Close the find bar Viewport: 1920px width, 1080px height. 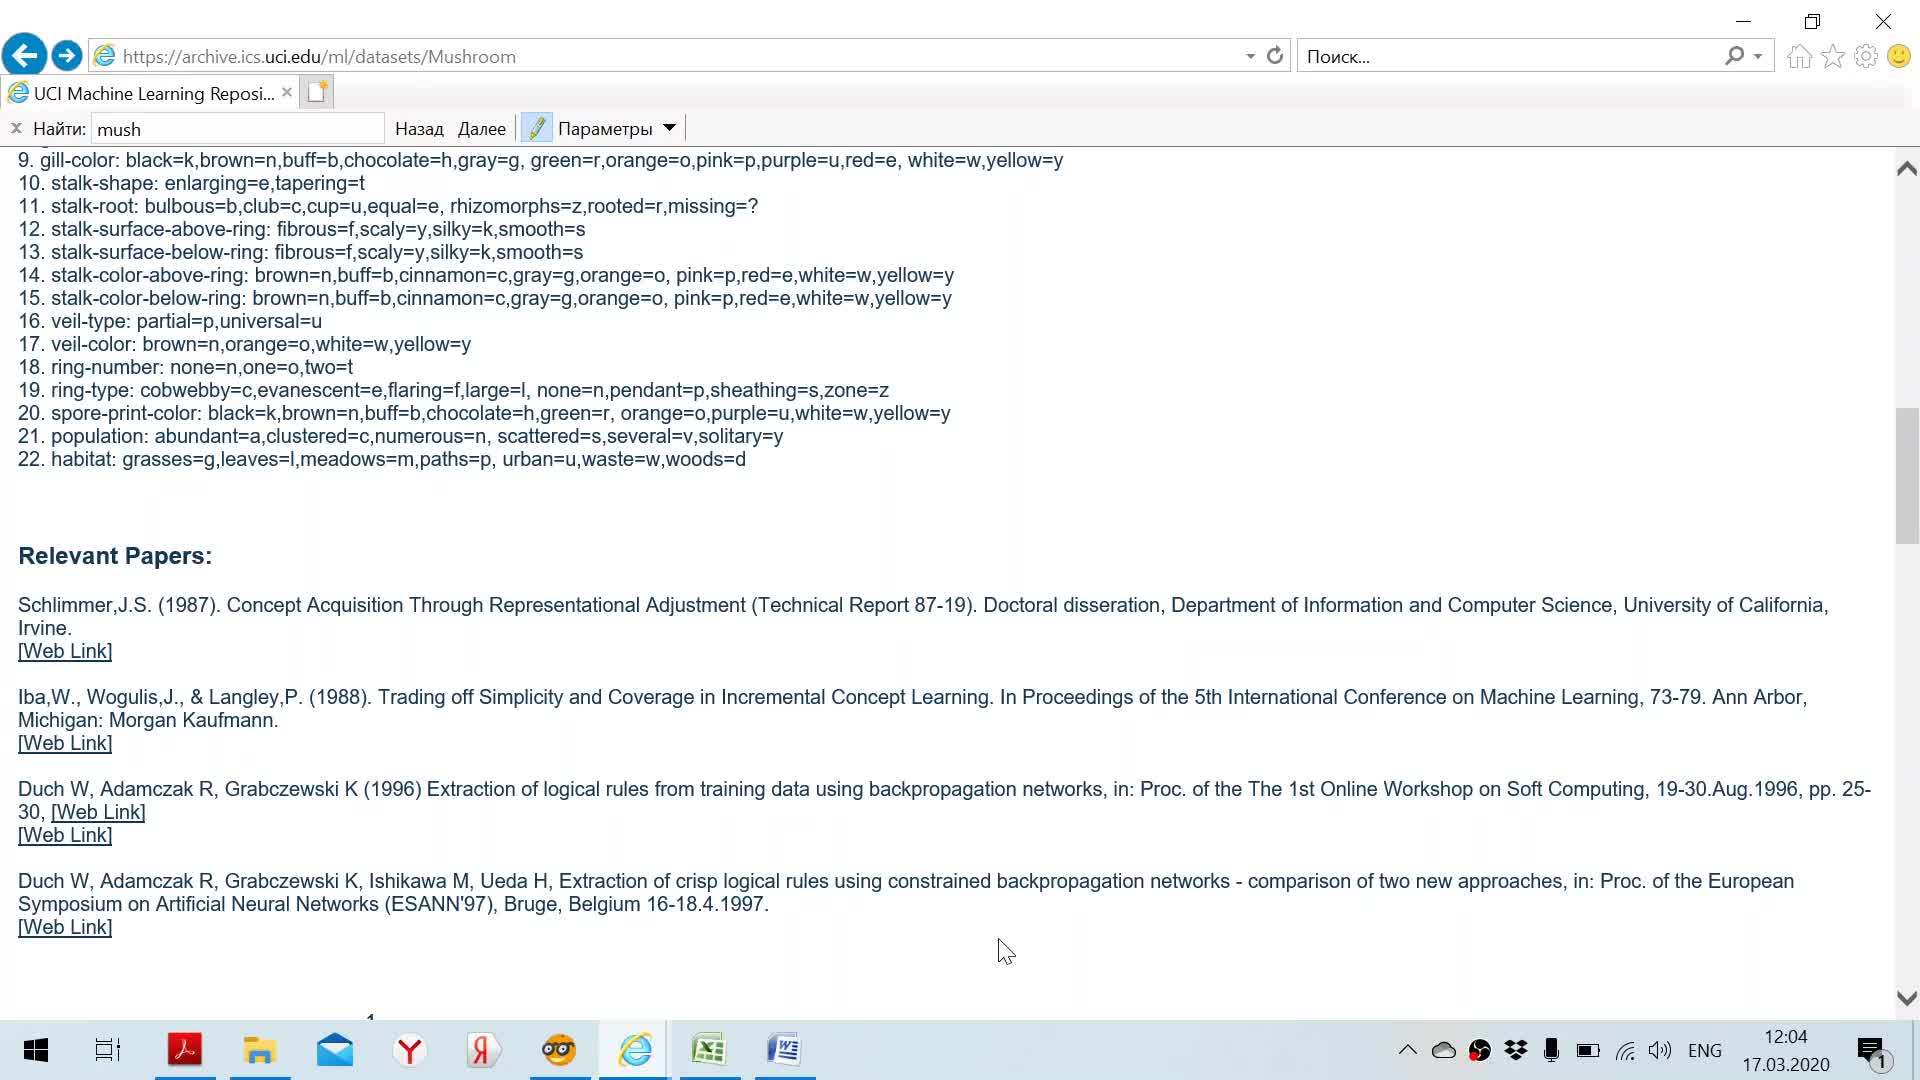(x=16, y=128)
